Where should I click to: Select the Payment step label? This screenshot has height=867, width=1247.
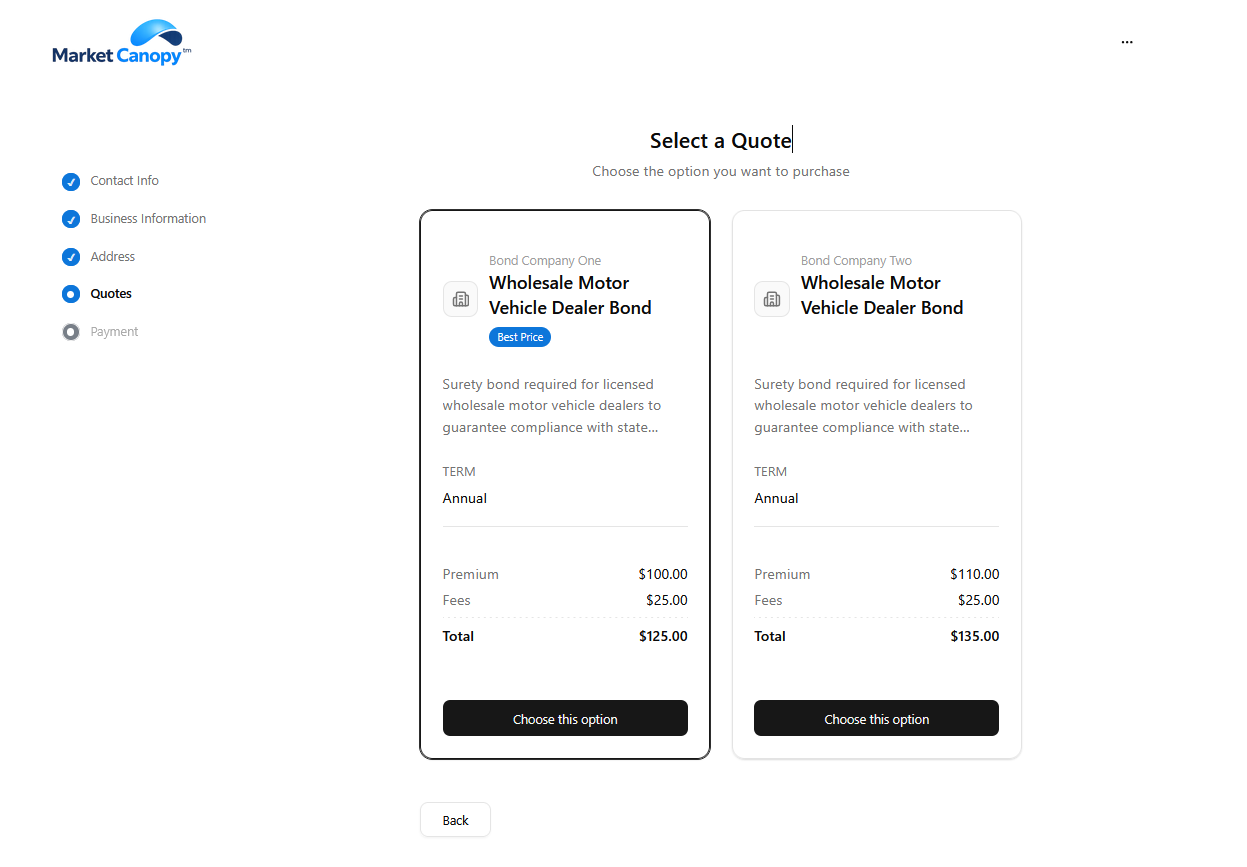pos(114,332)
